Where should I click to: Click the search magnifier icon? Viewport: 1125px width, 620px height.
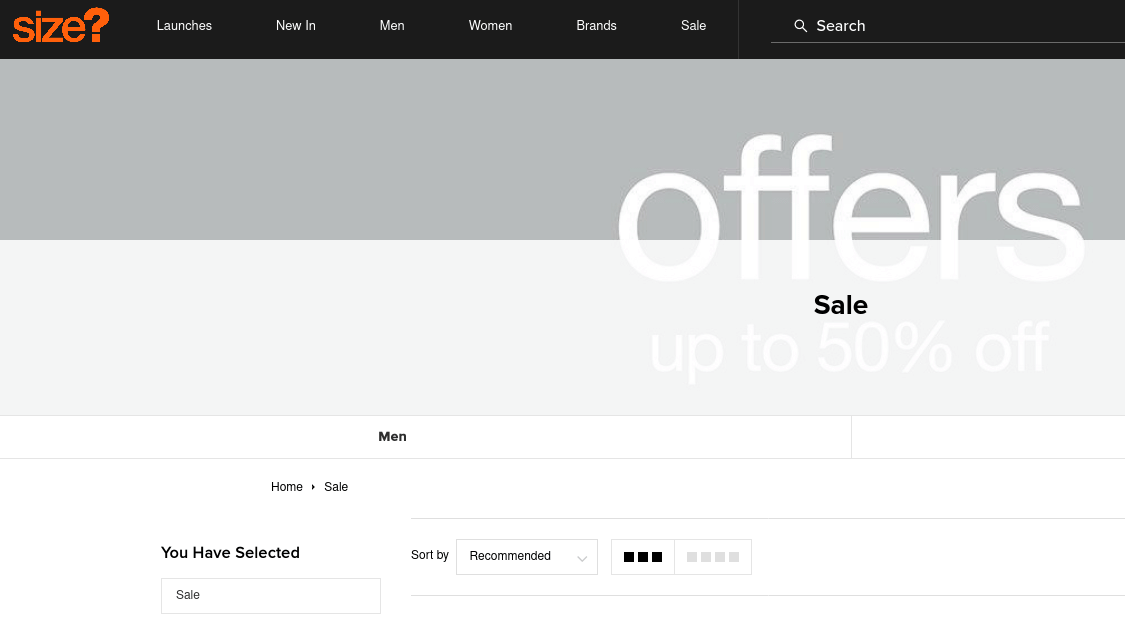(800, 26)
